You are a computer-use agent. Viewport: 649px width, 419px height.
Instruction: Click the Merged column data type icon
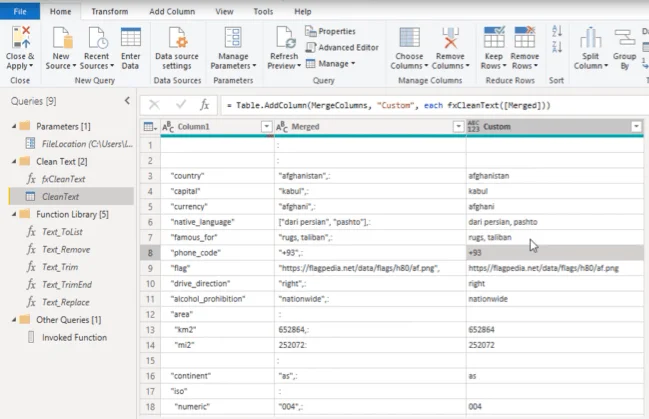tap(282, 127)
